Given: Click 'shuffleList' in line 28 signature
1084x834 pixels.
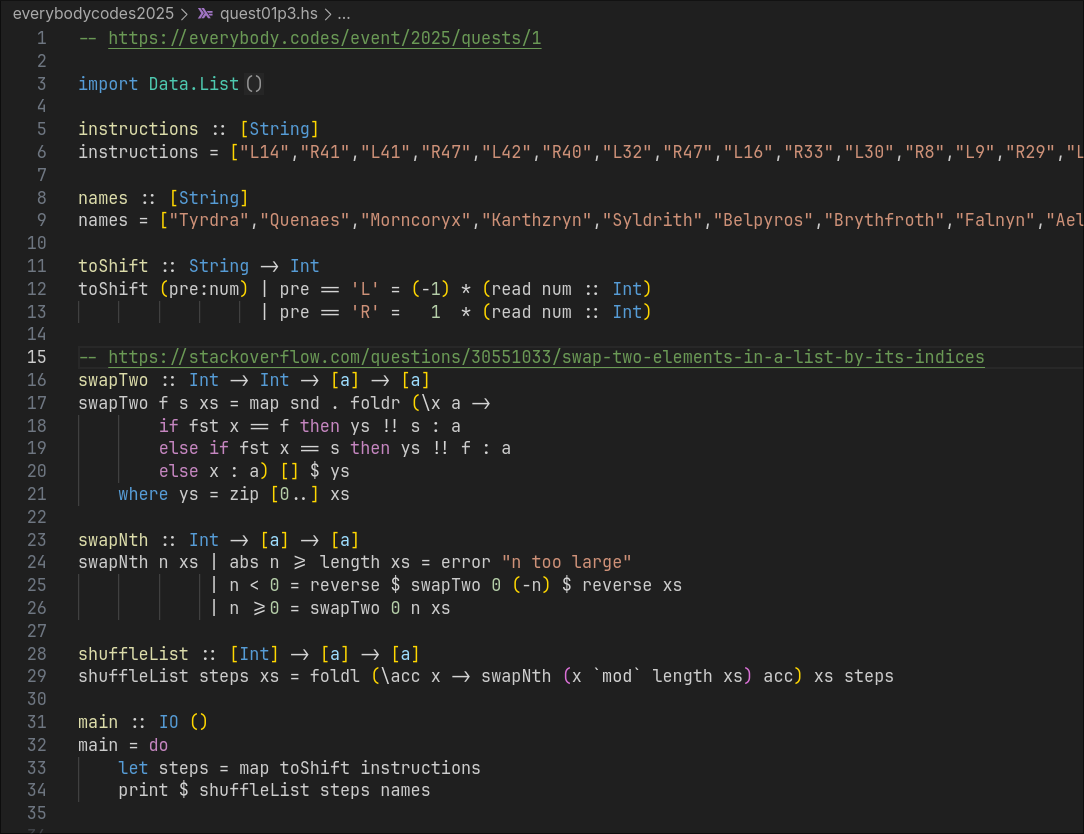Looking at the screenshot, I should pyautogui.click(x=133, y=654).
